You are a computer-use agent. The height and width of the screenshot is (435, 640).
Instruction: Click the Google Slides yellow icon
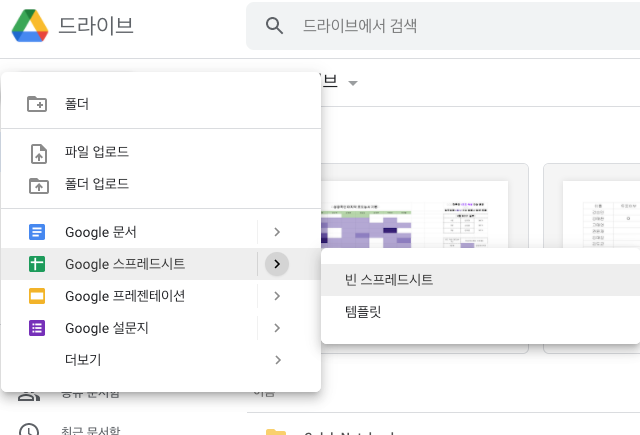pyautogui.click(x=37, y=296)
